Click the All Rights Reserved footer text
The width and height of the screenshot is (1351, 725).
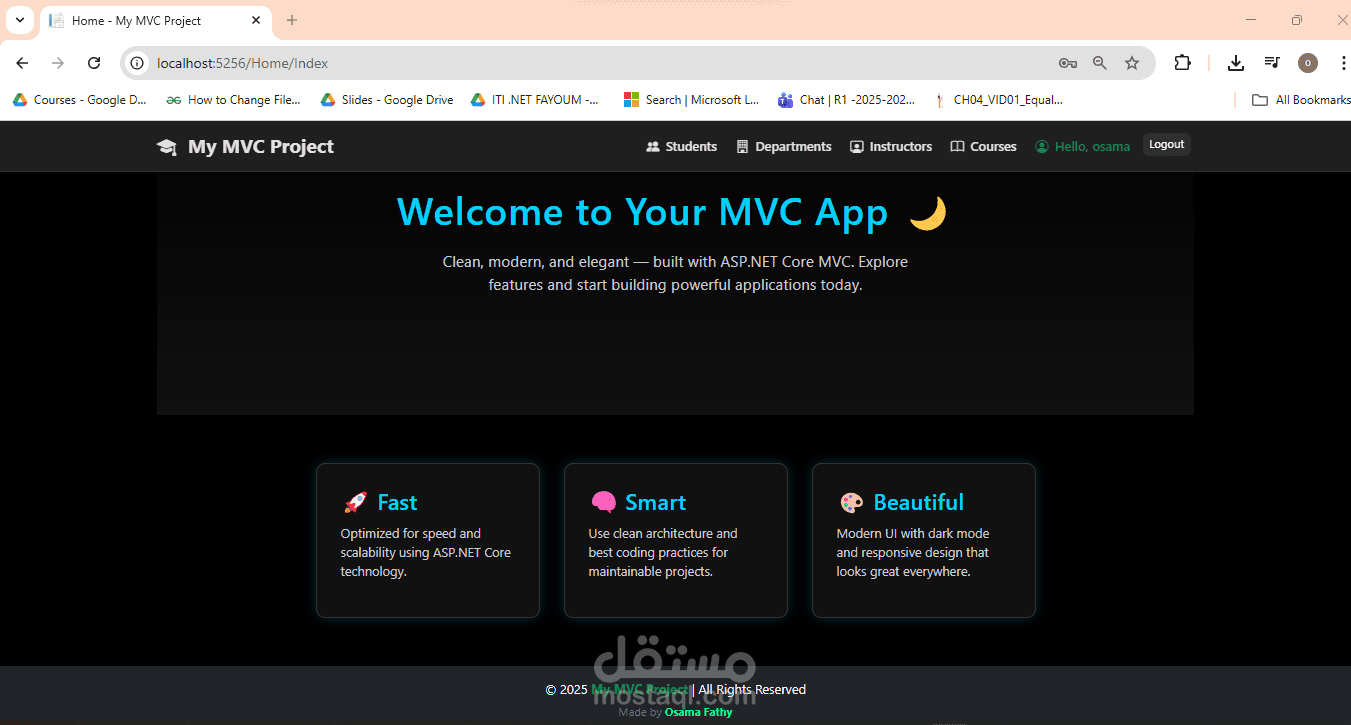[752, 689]
